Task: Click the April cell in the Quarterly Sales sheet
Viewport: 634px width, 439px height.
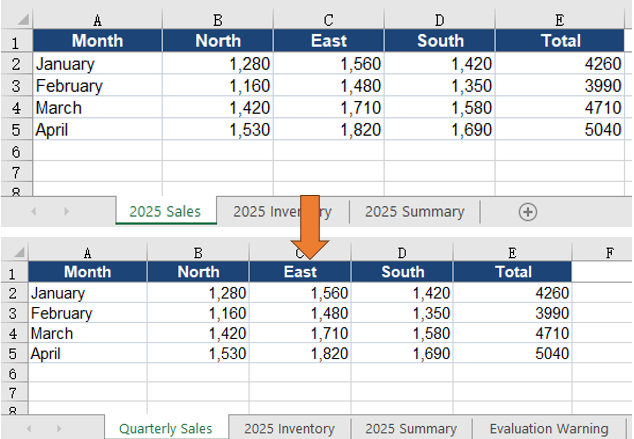Action: (88, 353)
